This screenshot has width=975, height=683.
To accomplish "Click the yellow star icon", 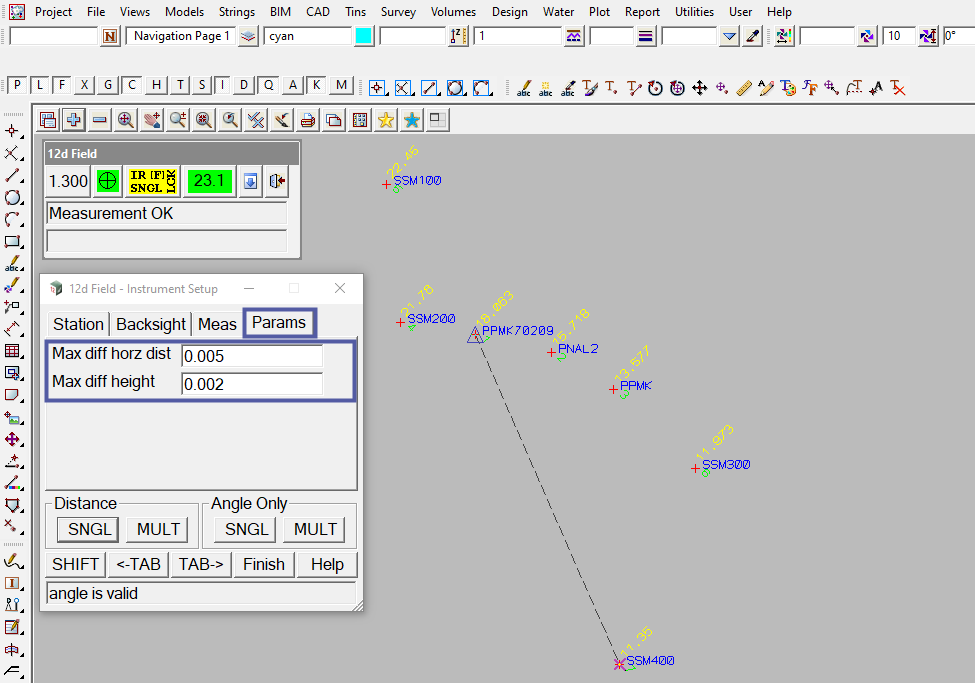I will 386,120.
